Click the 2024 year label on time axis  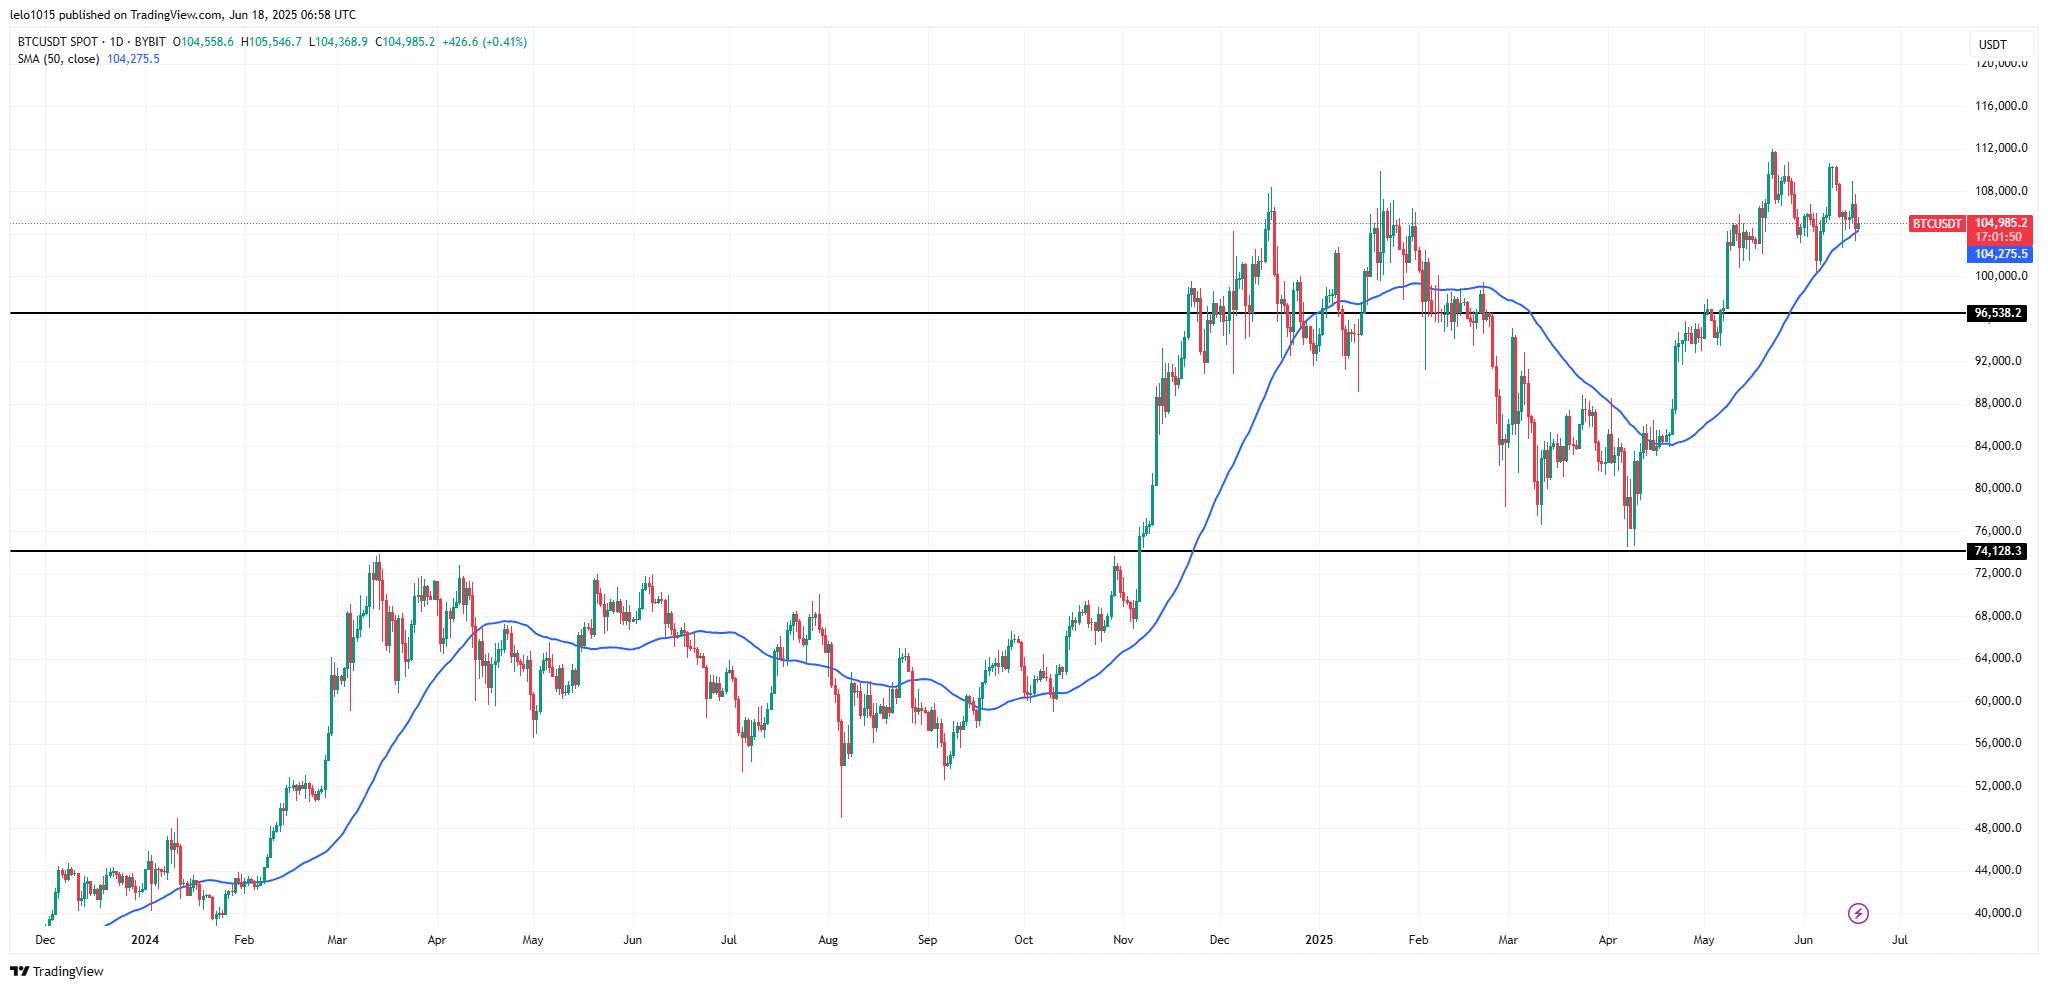tap(145, 940)
